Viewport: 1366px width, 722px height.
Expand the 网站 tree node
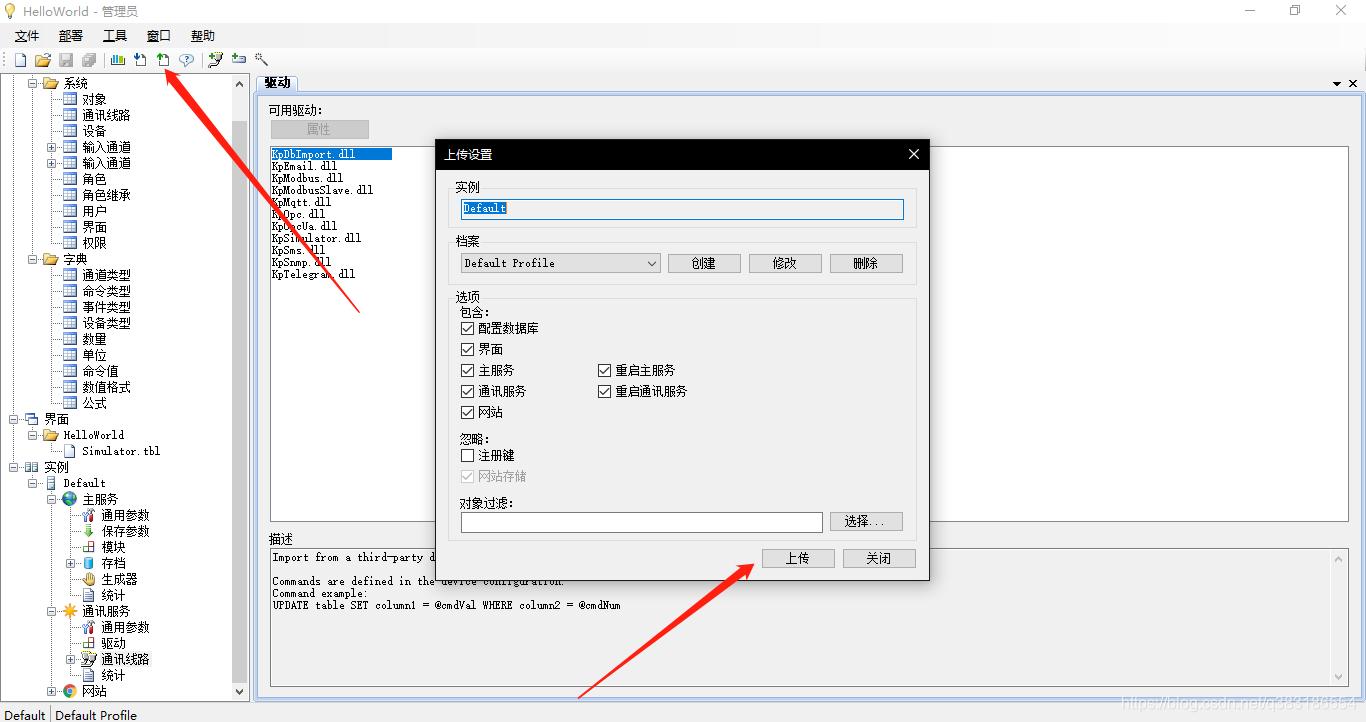tap(52, 691)
